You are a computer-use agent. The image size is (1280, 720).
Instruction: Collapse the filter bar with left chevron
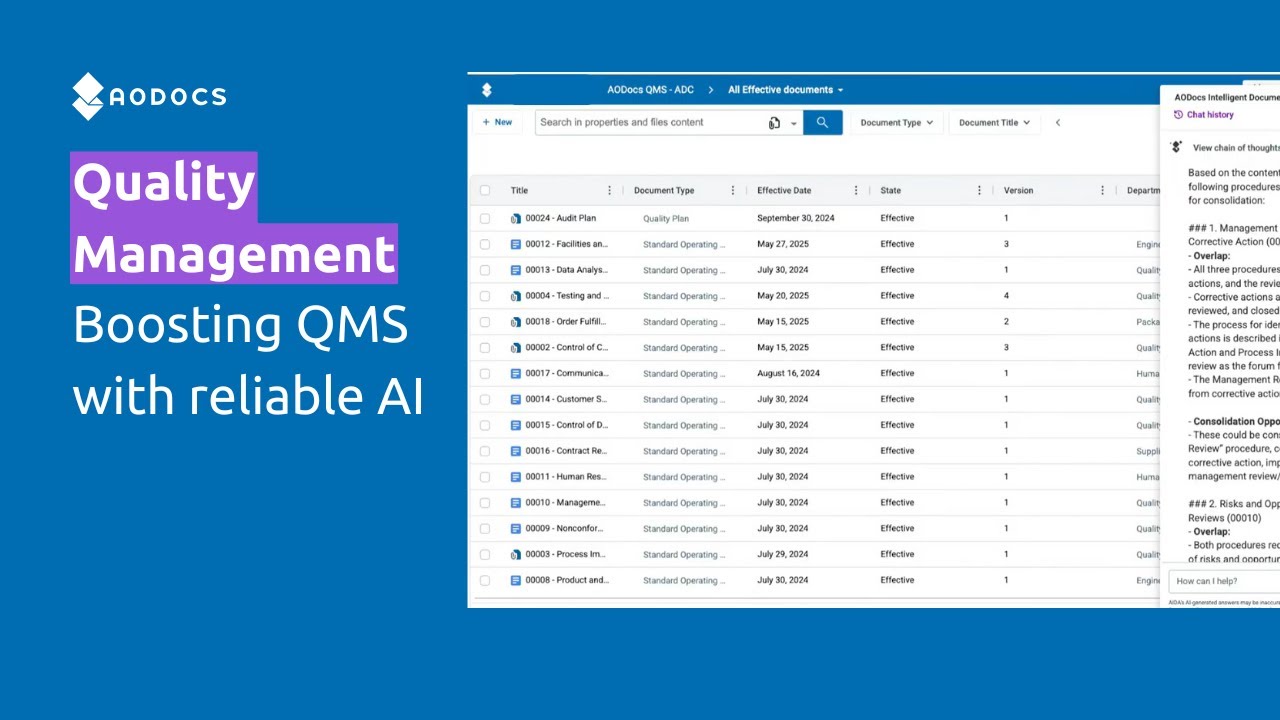tap(1058, 123)
